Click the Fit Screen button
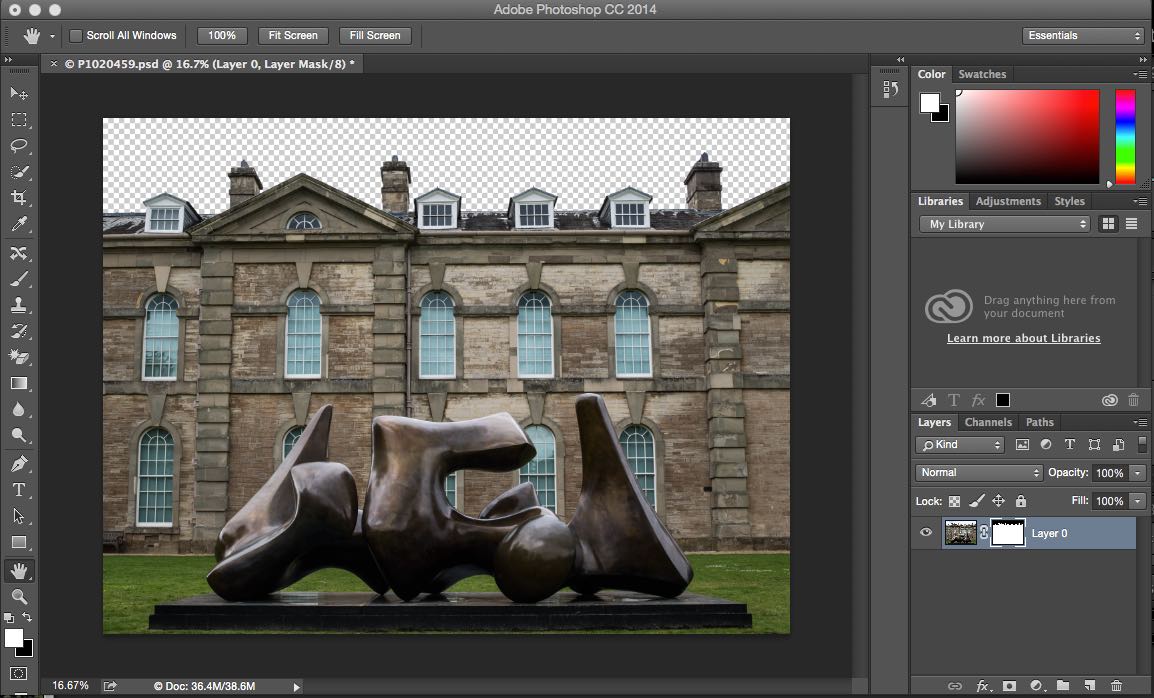This screenshot has width=1154, height=698. [x=293, y=36]
